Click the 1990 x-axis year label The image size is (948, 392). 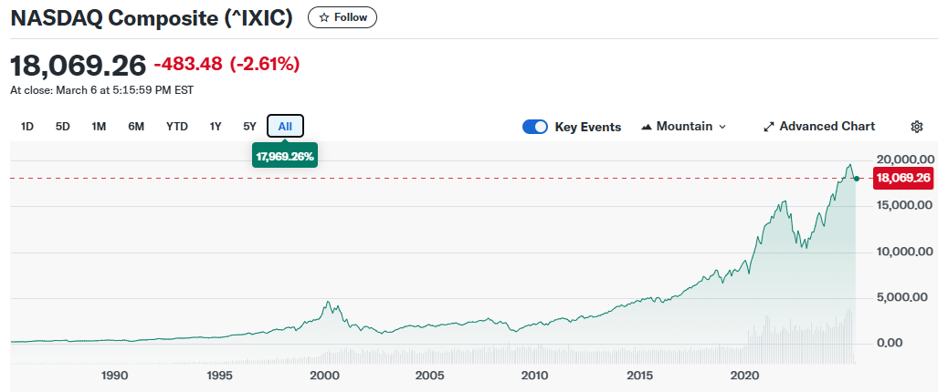[x=114, y=376]
